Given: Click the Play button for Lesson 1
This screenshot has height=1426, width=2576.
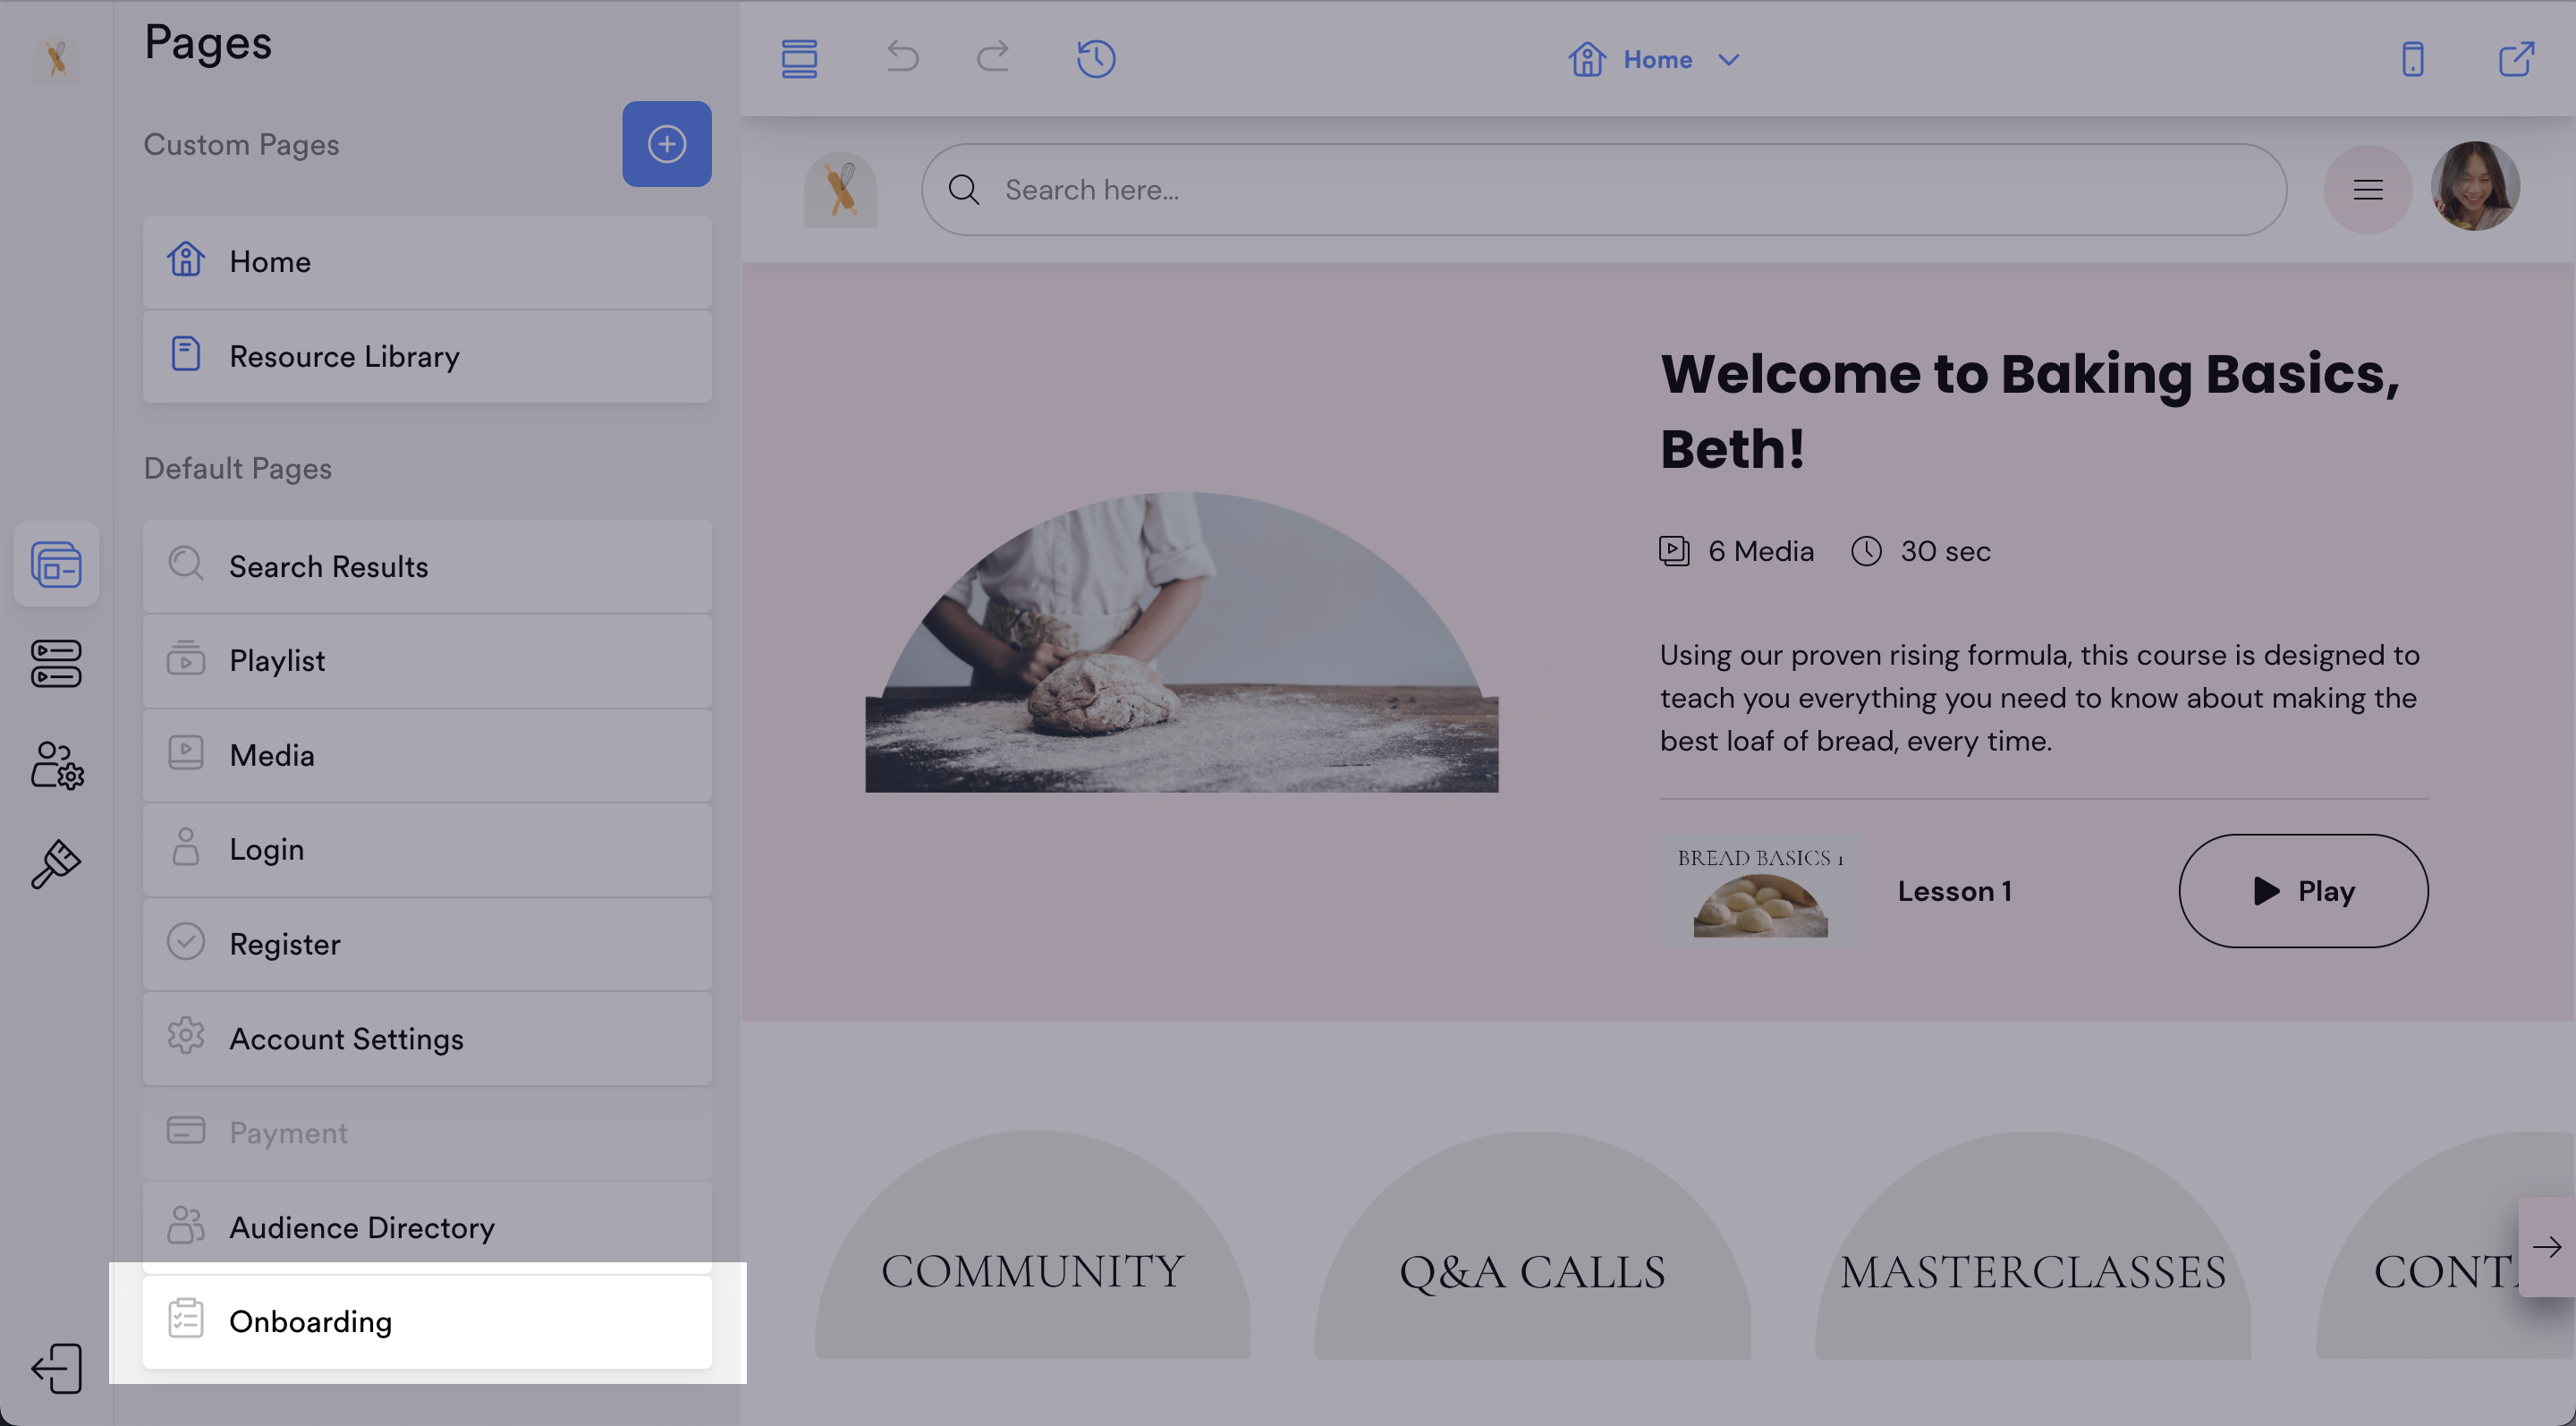Looking at the screenshot, I should click(2302, 890).
